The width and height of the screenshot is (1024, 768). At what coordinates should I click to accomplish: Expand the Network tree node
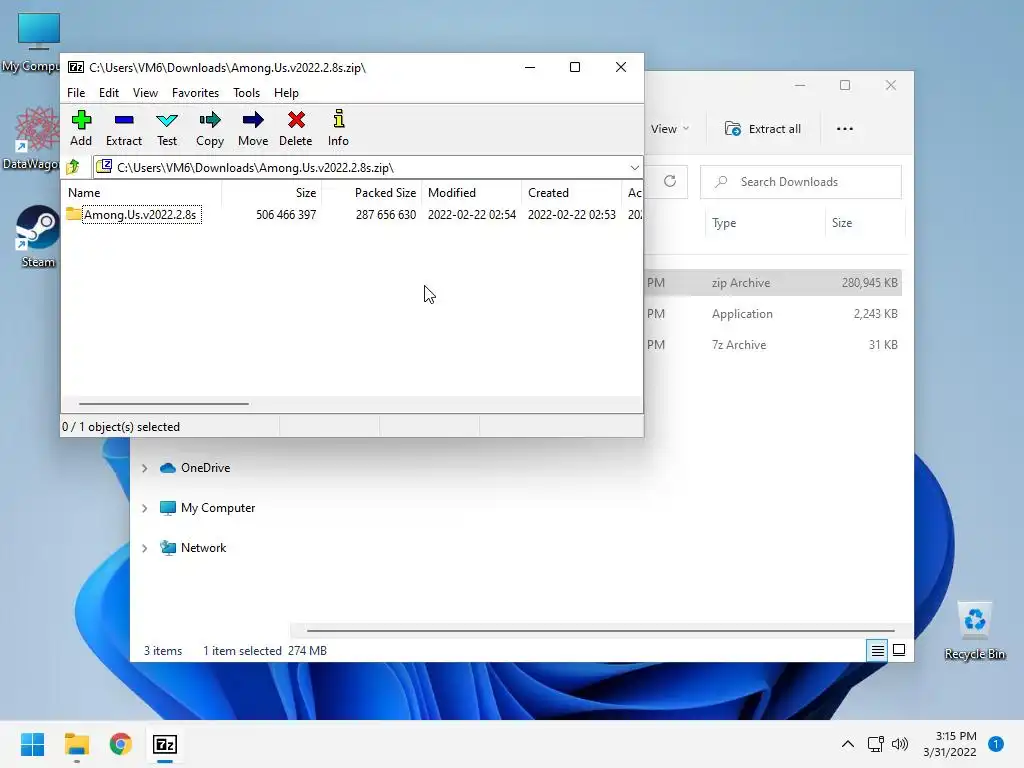coord(144,548)
